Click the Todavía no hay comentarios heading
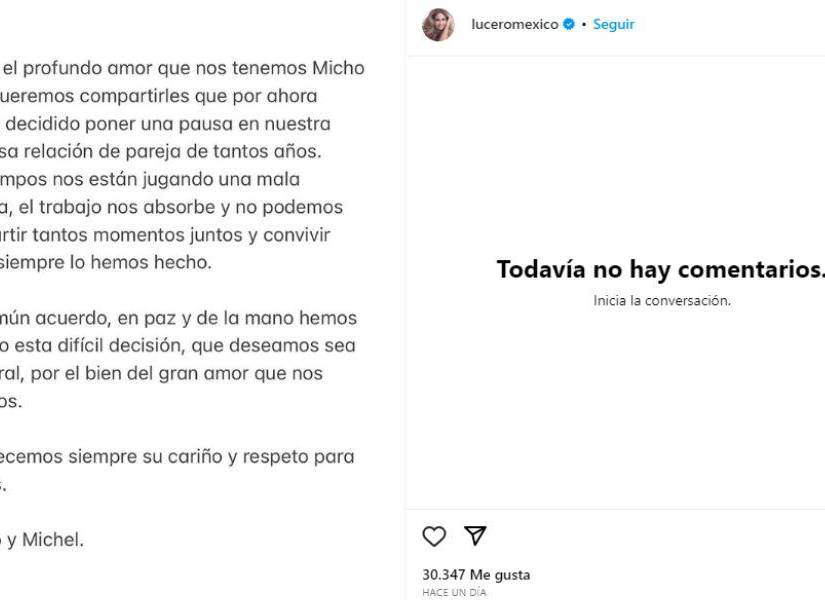 [660, 270]
